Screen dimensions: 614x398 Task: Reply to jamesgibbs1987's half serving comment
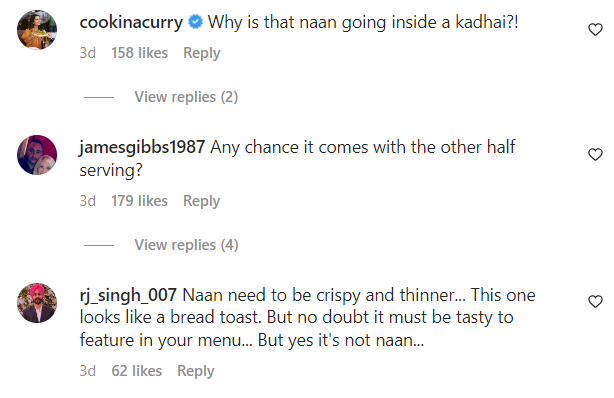click(202, 201)
